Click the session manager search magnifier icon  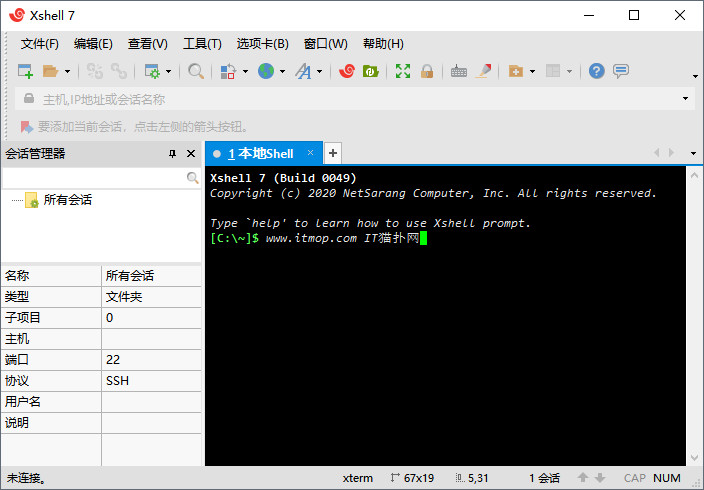pos(193,178)
